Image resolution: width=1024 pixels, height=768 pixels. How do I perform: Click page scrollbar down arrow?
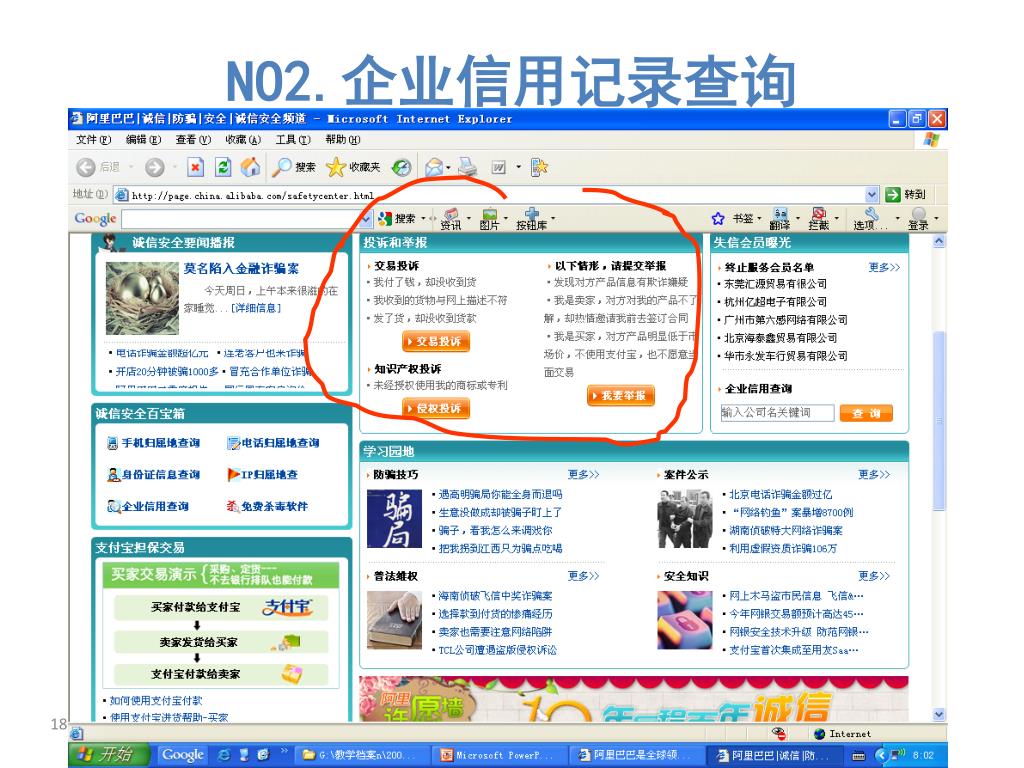(939, 715)
